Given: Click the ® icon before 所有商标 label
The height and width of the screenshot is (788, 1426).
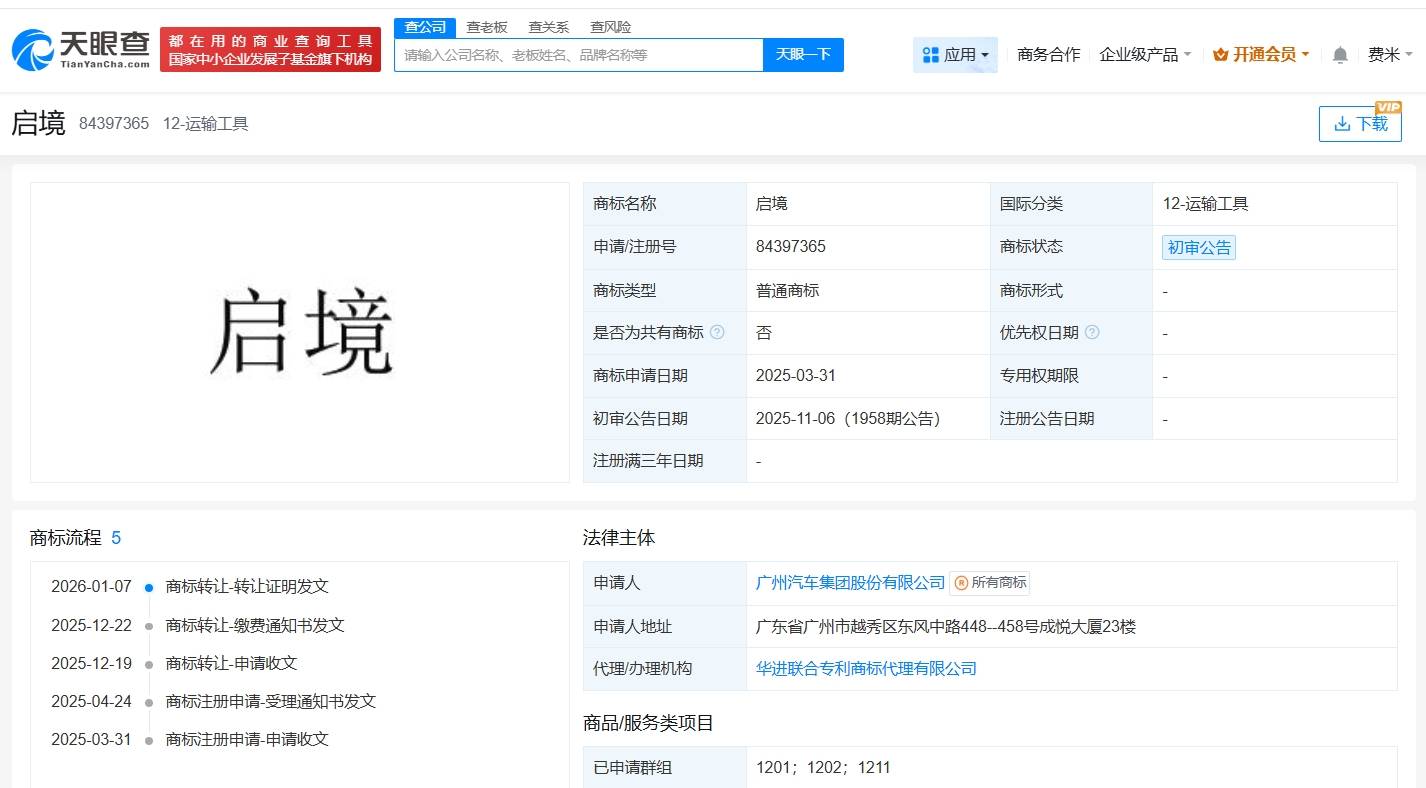Looking at the screenshot, I should 962,582.
